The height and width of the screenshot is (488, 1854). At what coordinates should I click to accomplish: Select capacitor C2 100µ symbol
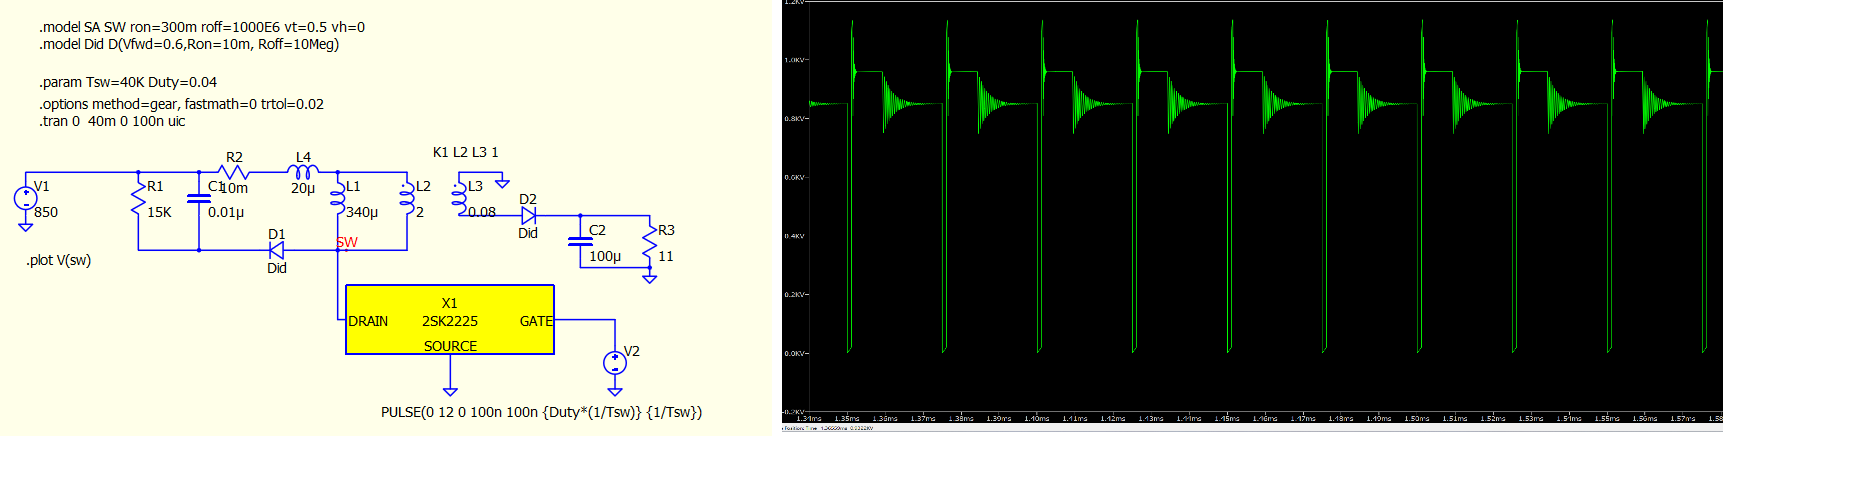(x=580, y=241)
